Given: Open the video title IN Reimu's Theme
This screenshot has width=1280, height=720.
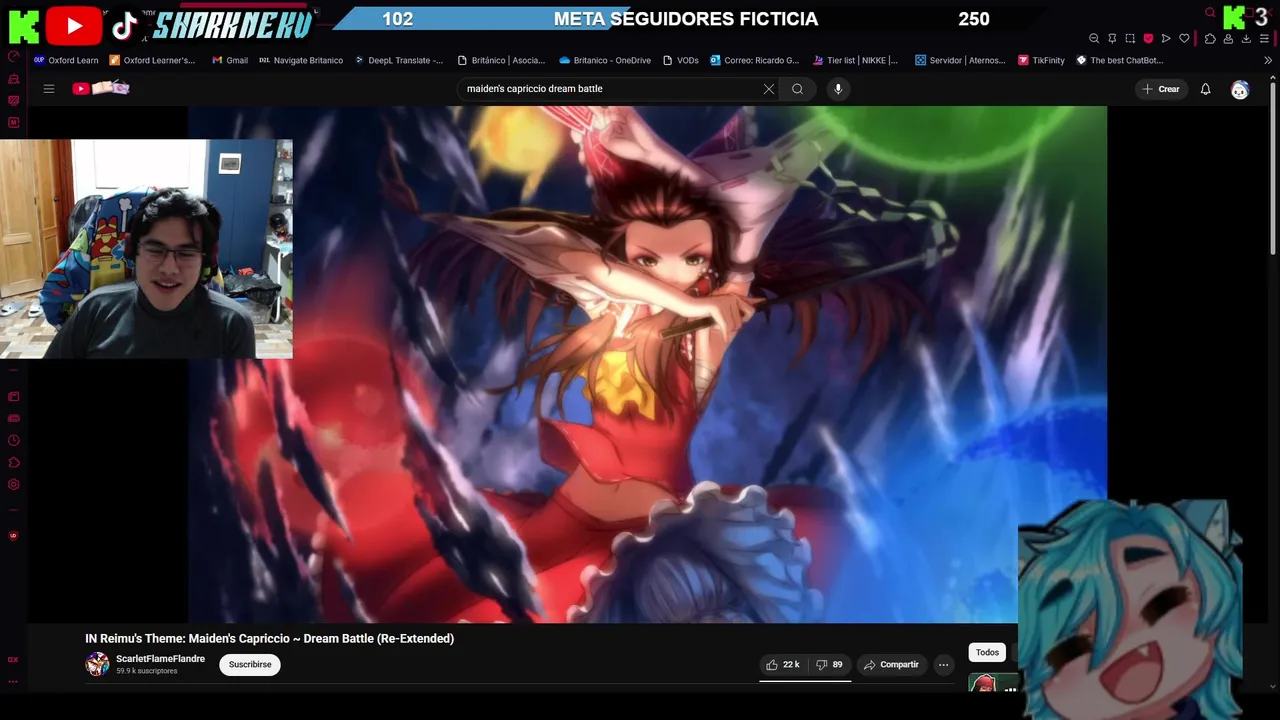Looking at the screenshot, I should (x=269, y=638).
